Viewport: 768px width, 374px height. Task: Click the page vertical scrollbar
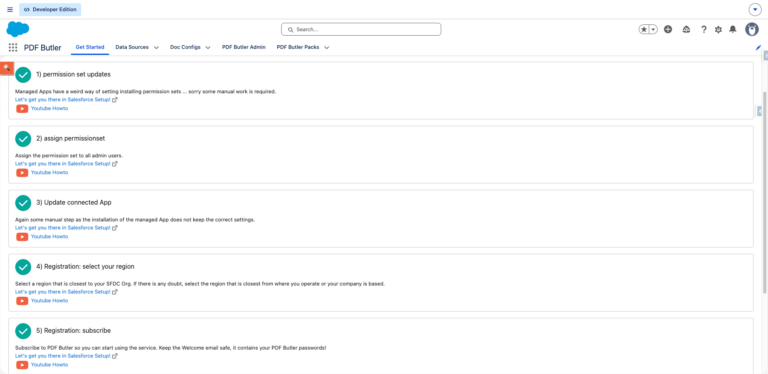pyautogui.click(x=765, y=192)
